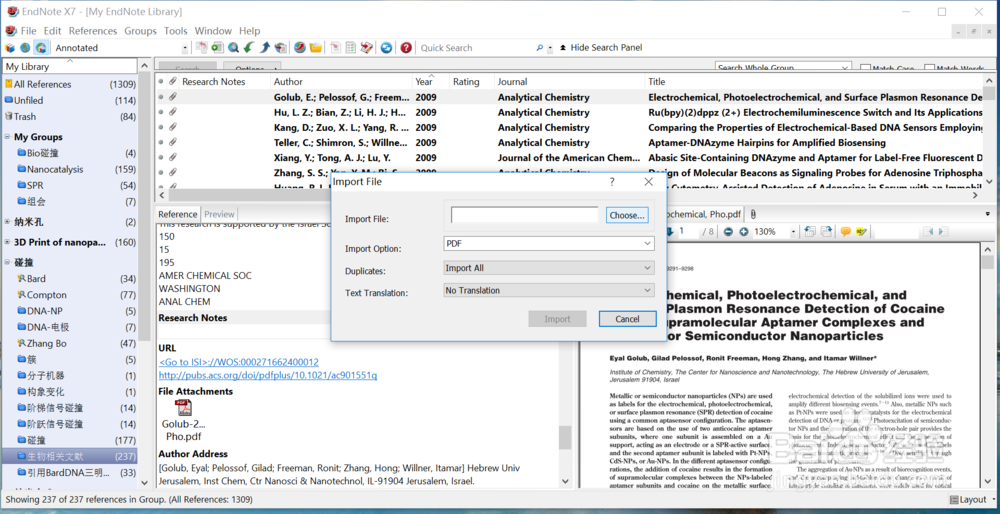Click the Import File path field

coord(524,215)
